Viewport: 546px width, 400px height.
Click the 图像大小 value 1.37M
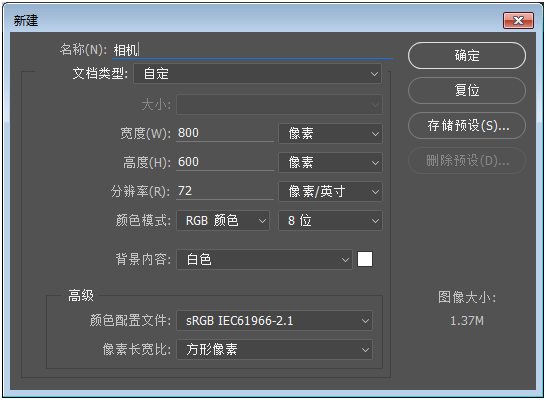(467, 321)
